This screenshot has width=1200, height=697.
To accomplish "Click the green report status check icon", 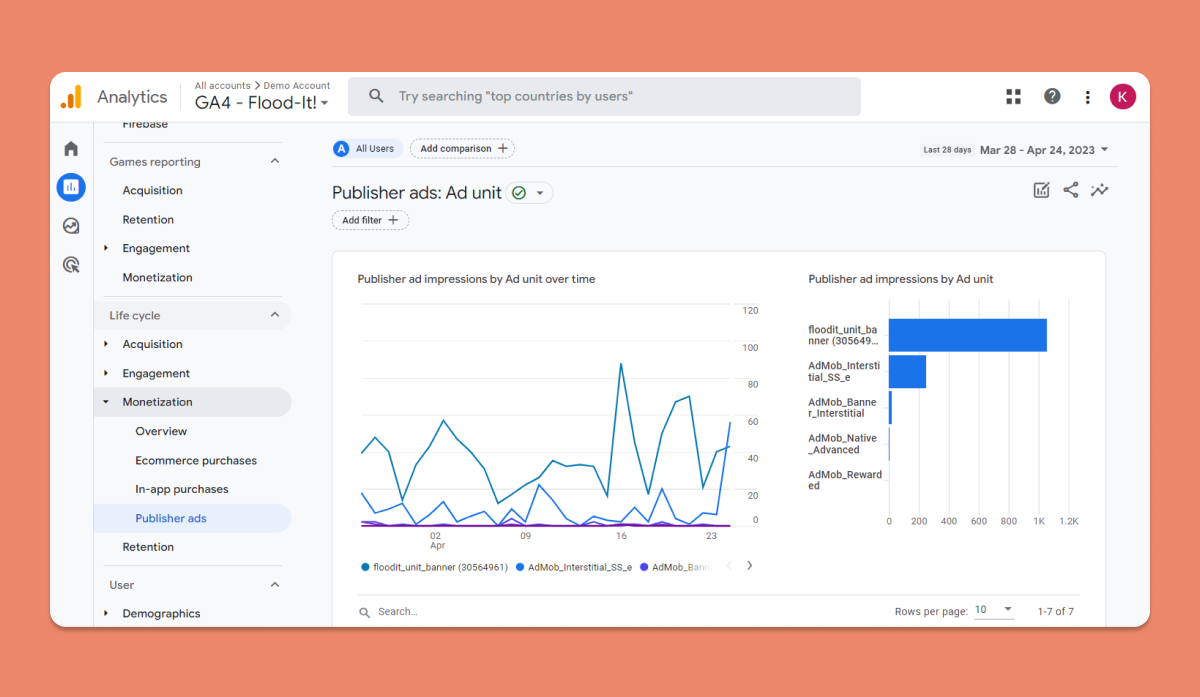I will coord(518,193).
